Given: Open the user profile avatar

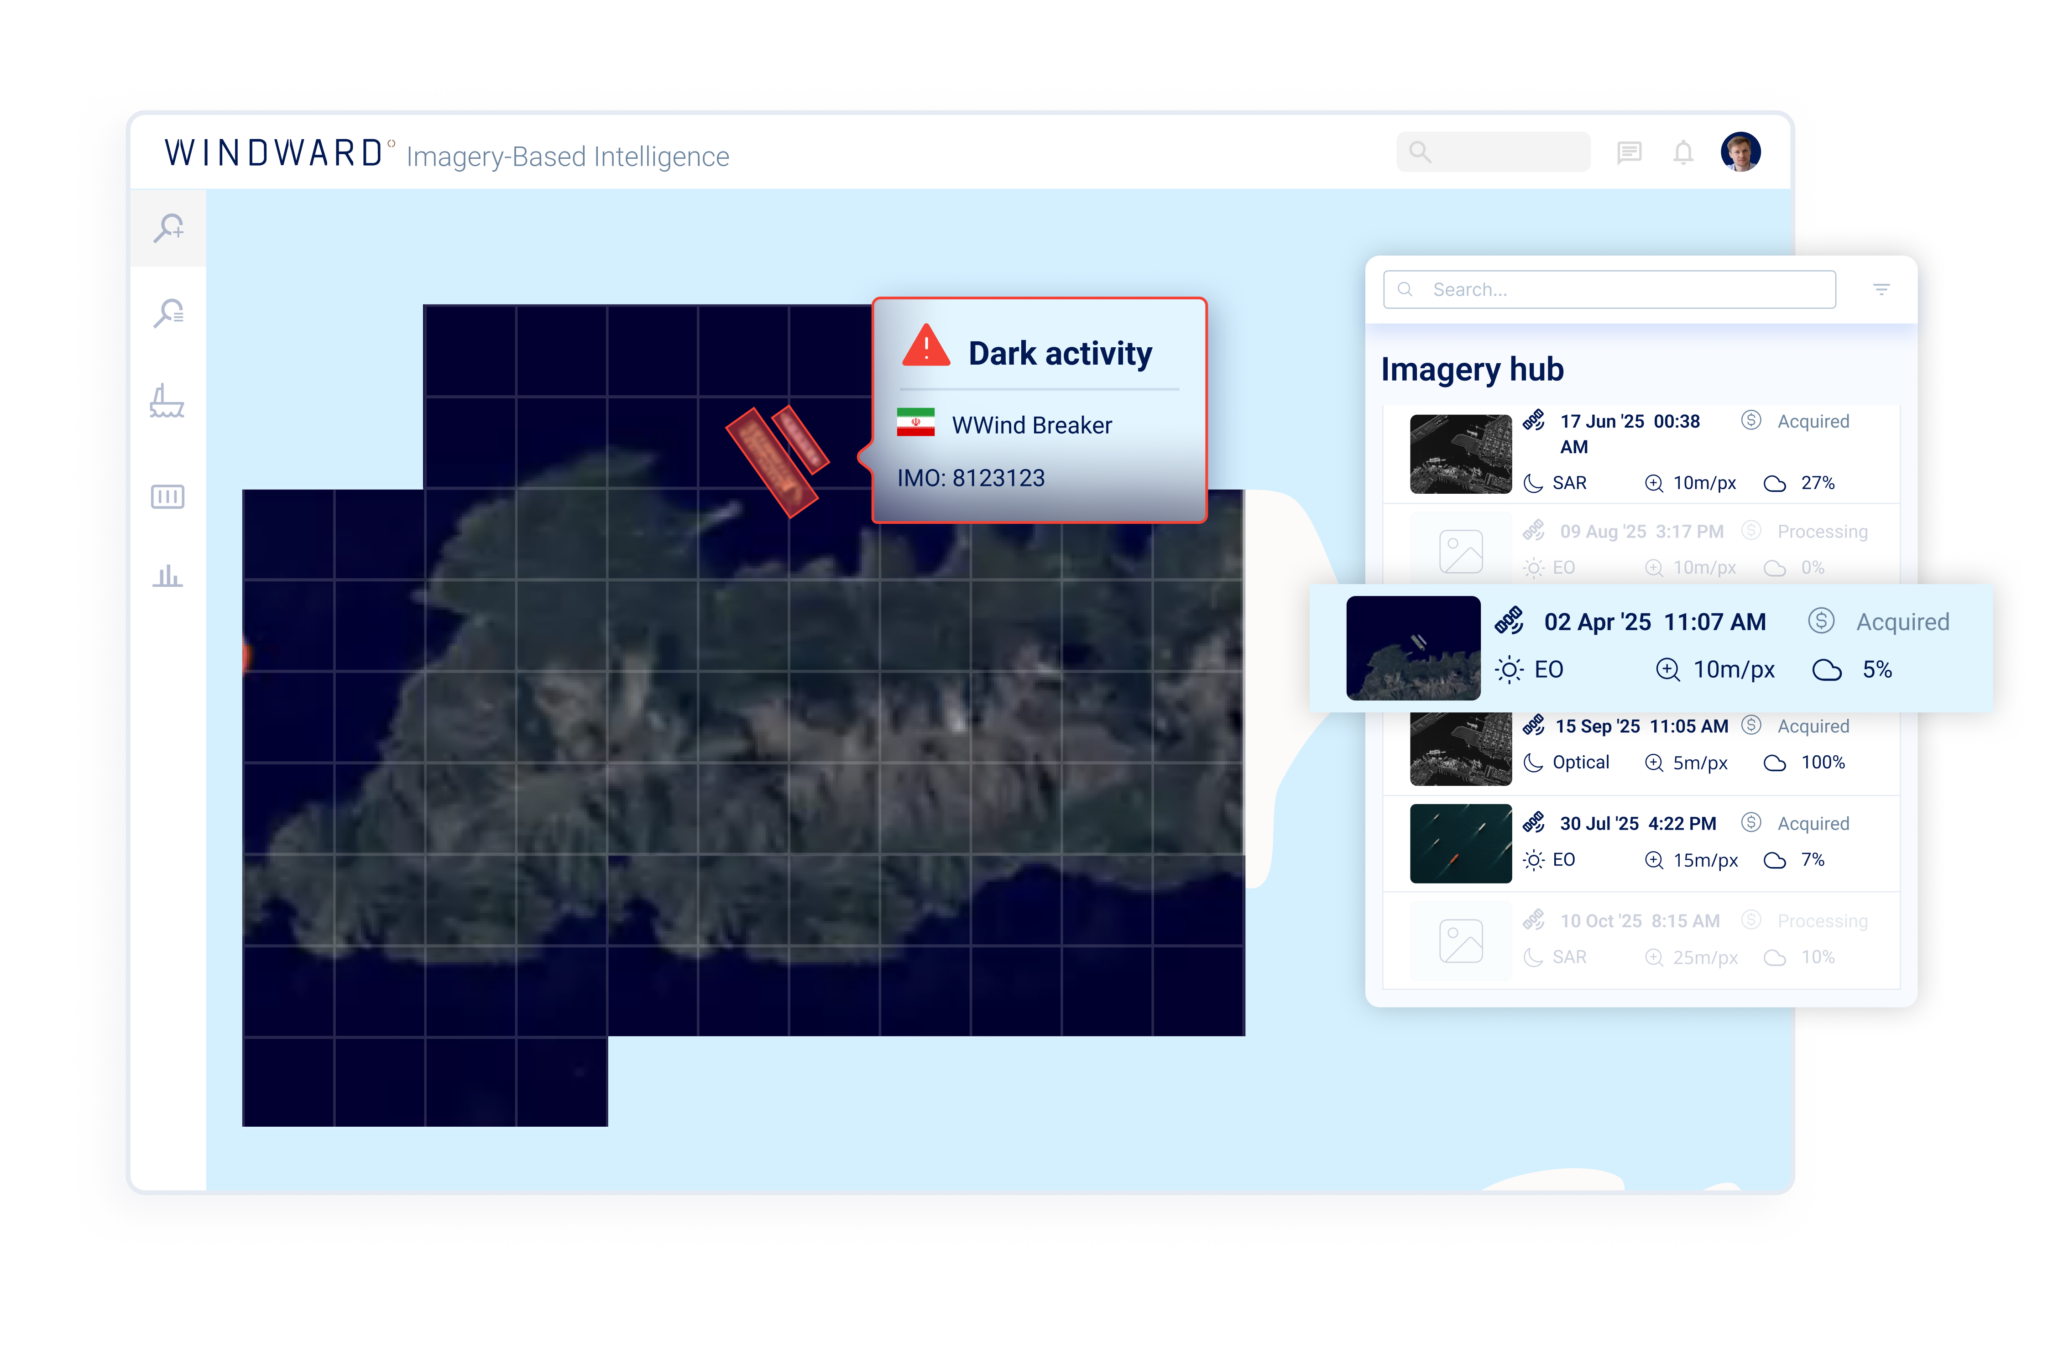Looking at the screenshot, I should point(1741,152).
